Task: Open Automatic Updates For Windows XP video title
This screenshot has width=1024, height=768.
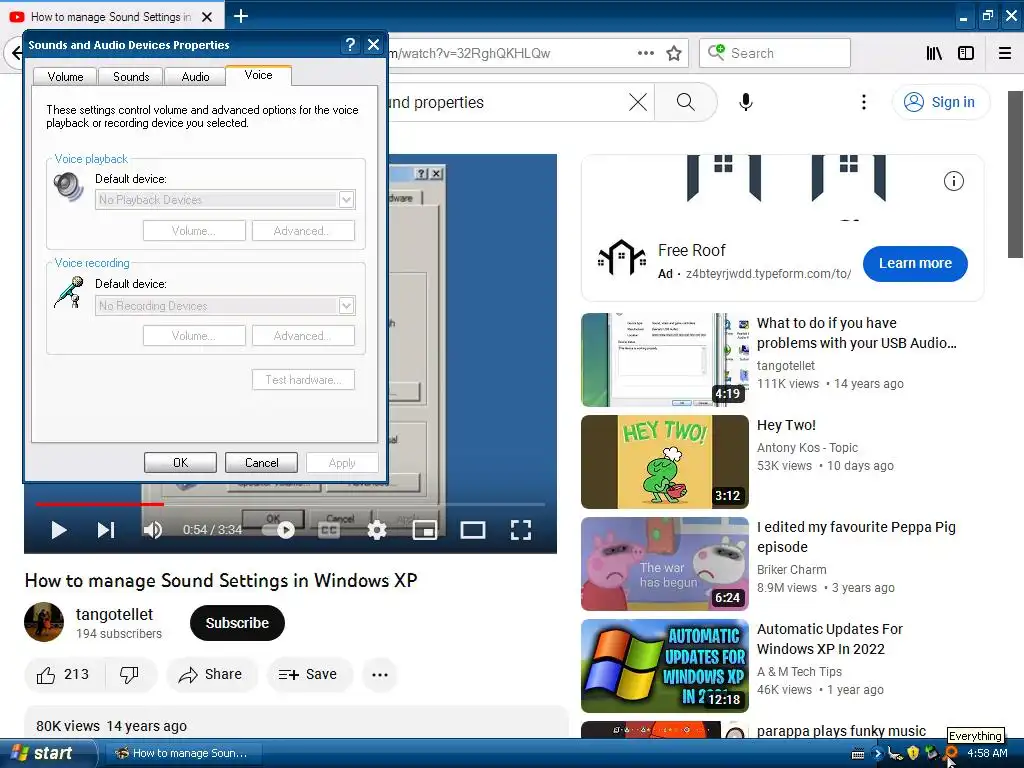Action: pos(829,639)
